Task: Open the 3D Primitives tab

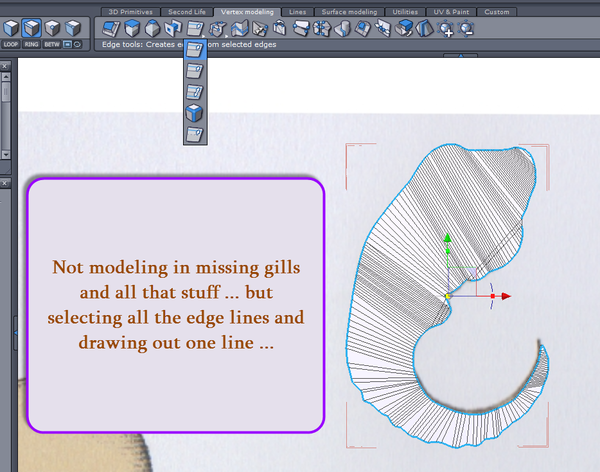Action: tap(129, 12)
